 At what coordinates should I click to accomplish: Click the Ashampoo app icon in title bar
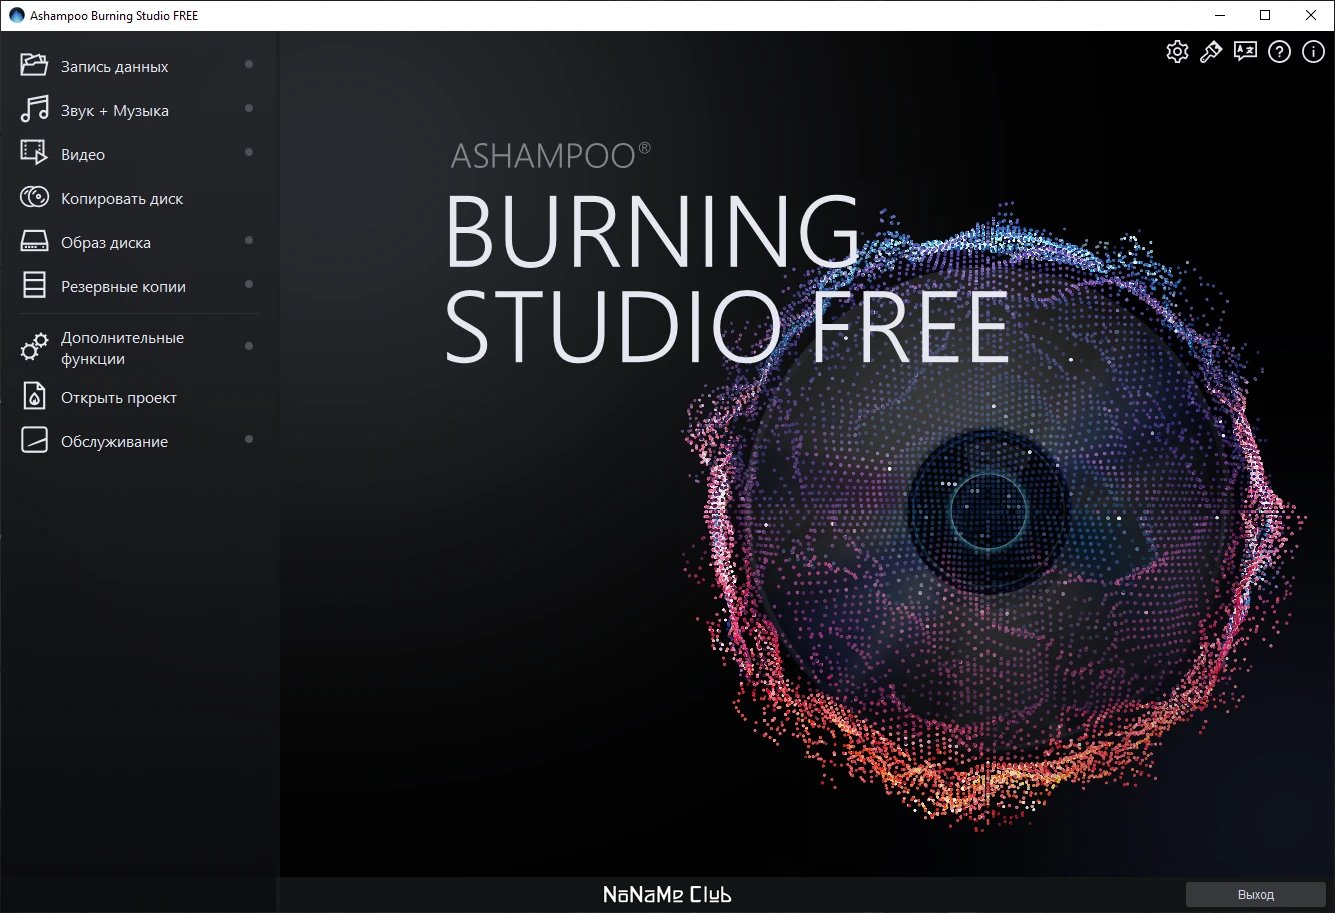pyautogui.click(x=16, y=15)
